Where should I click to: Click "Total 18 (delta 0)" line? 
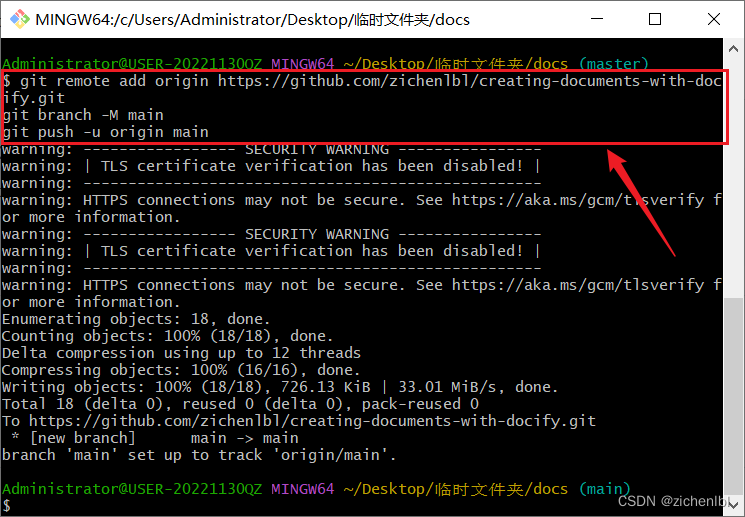tap(240, 404)
